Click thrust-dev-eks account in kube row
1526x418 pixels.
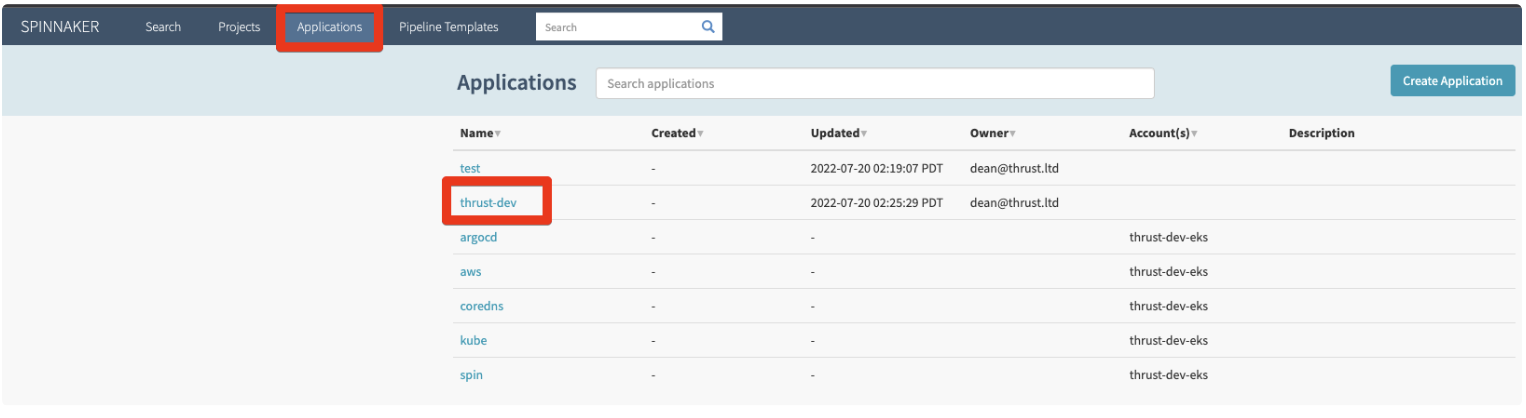[1169, 340]
